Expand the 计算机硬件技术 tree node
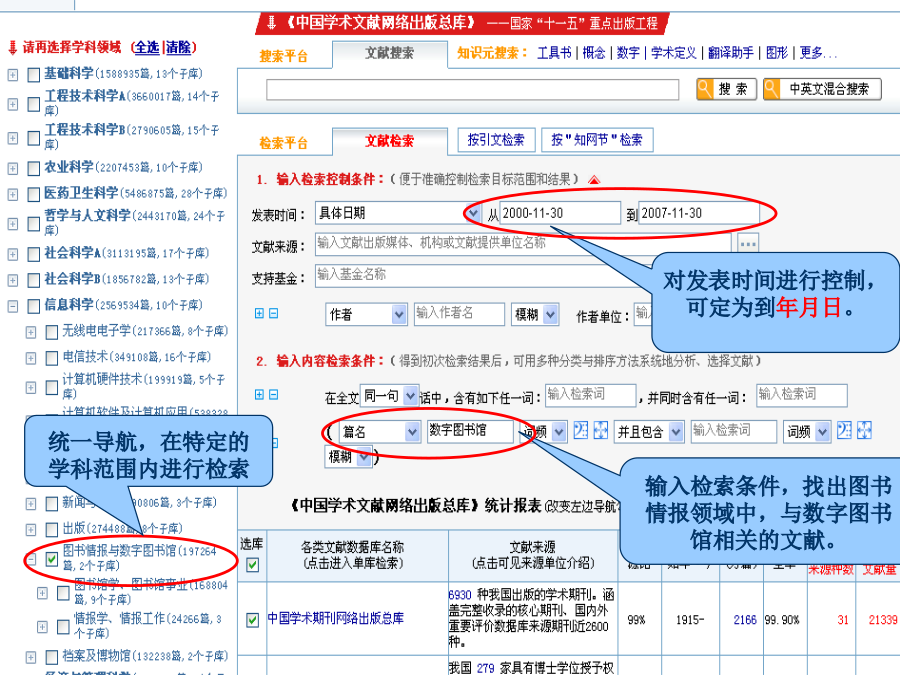900x675 pixels. click(31, 387)
